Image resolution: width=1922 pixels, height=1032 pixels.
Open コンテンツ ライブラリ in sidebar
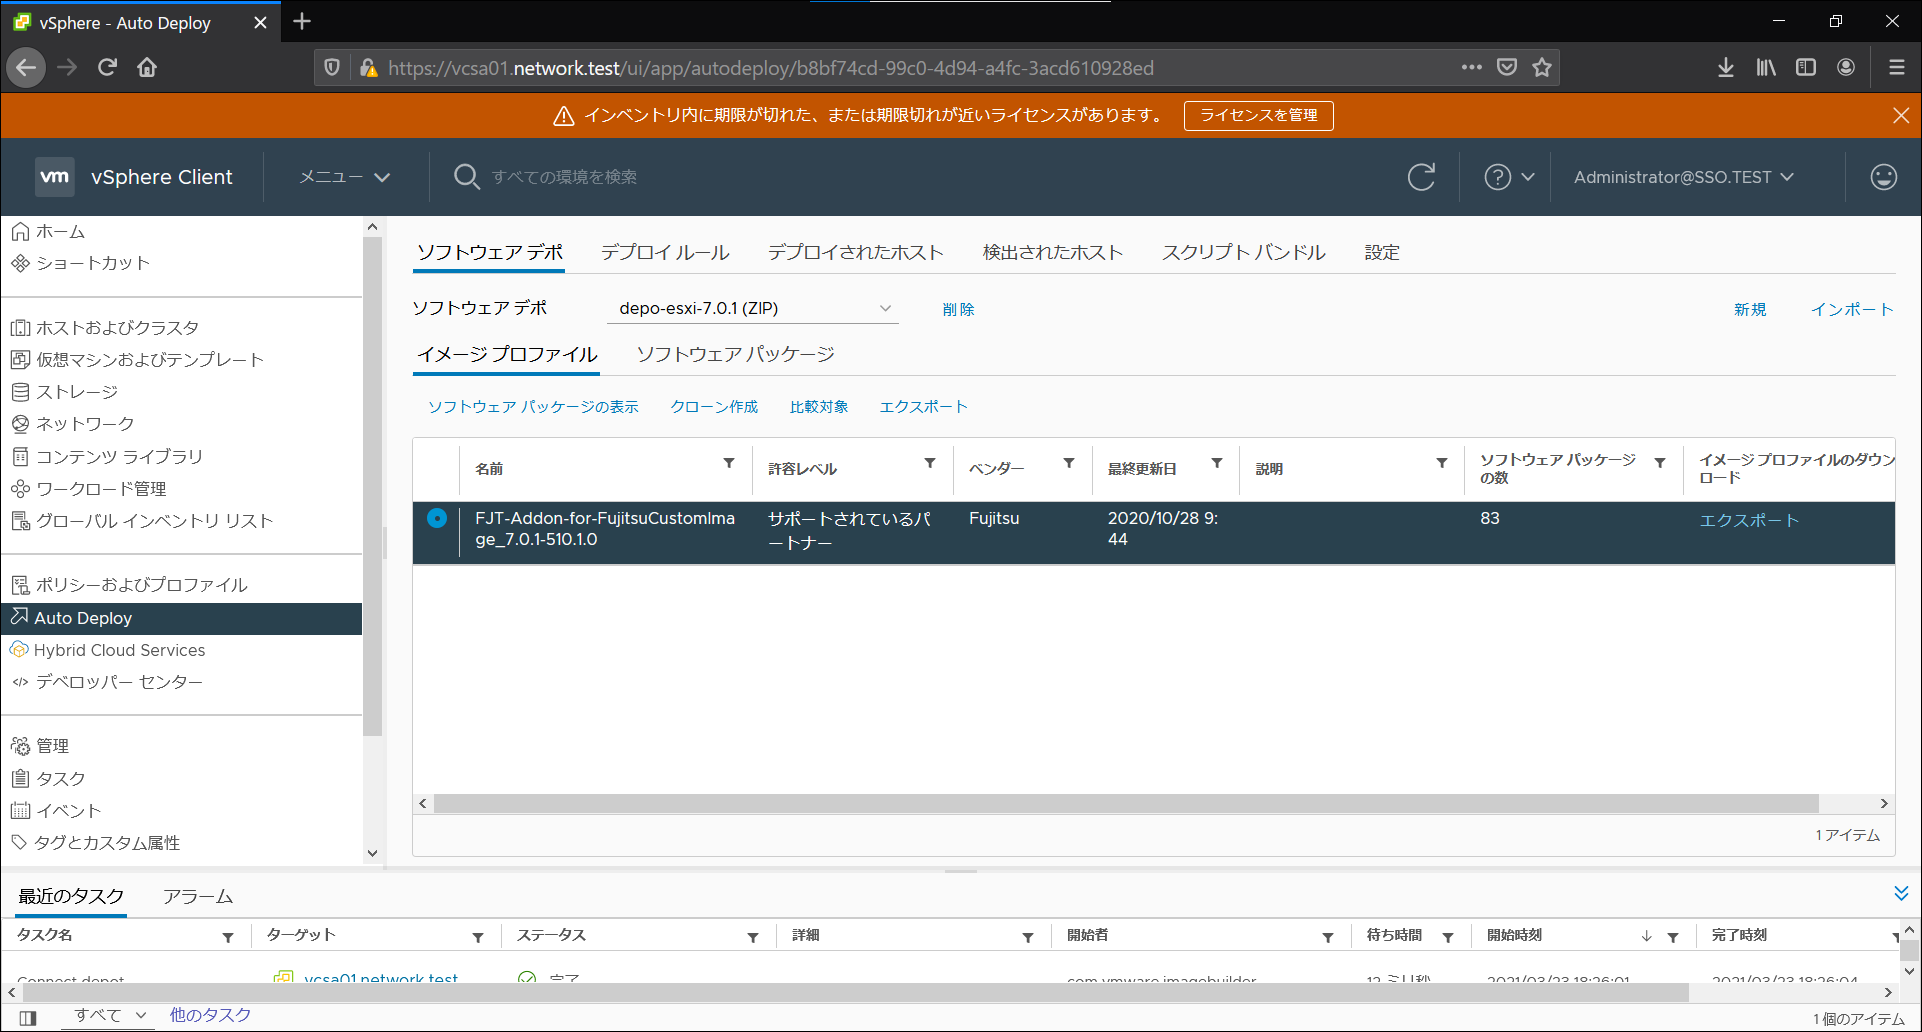[x=107, y=456]
